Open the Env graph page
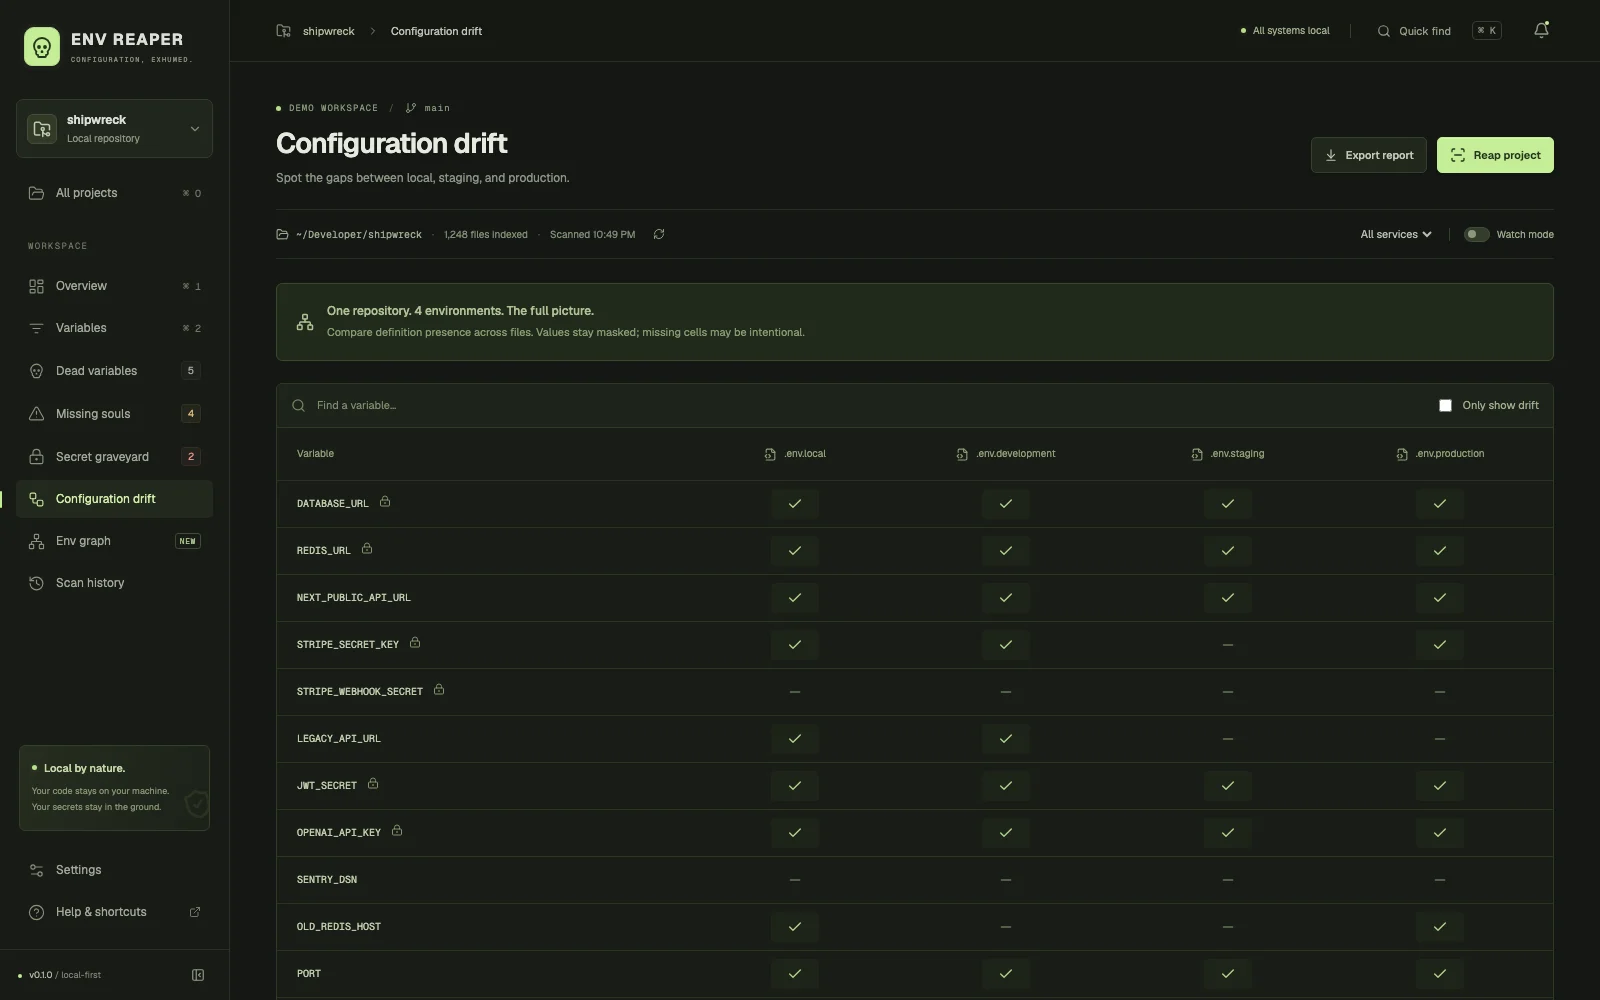 click(114, 541)
